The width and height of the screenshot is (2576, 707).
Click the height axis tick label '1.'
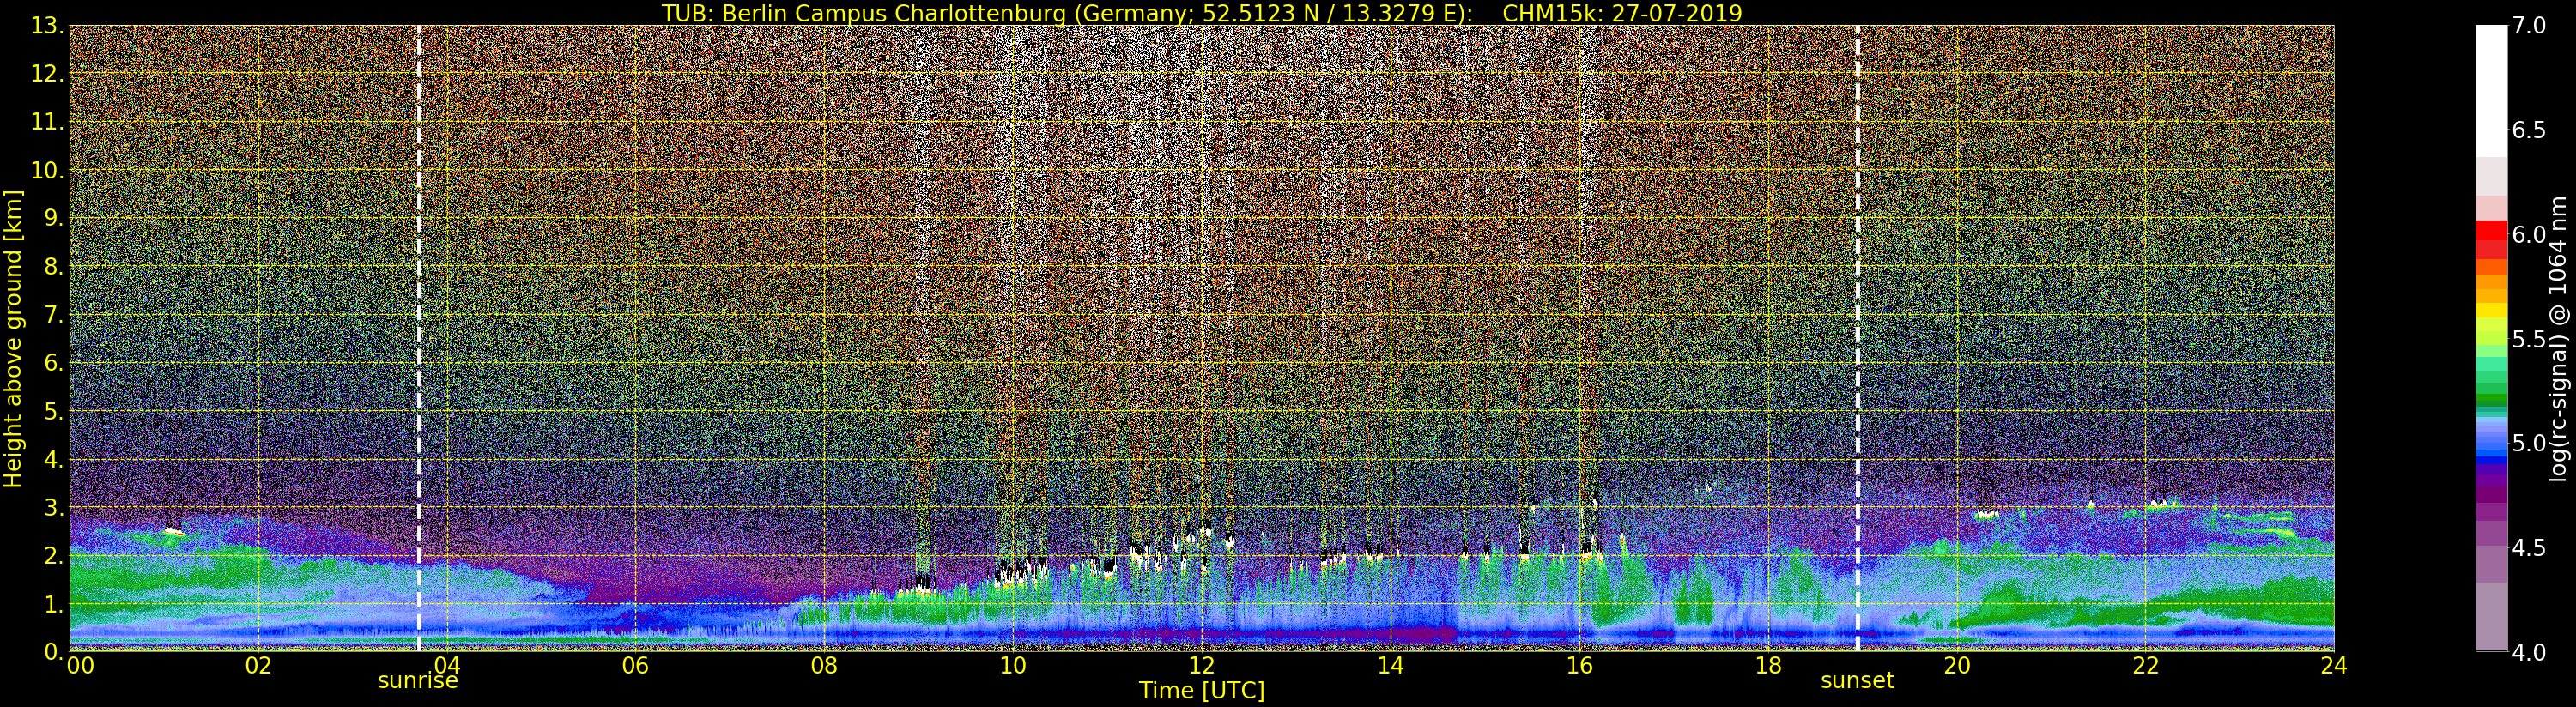[x=53, y=603]
